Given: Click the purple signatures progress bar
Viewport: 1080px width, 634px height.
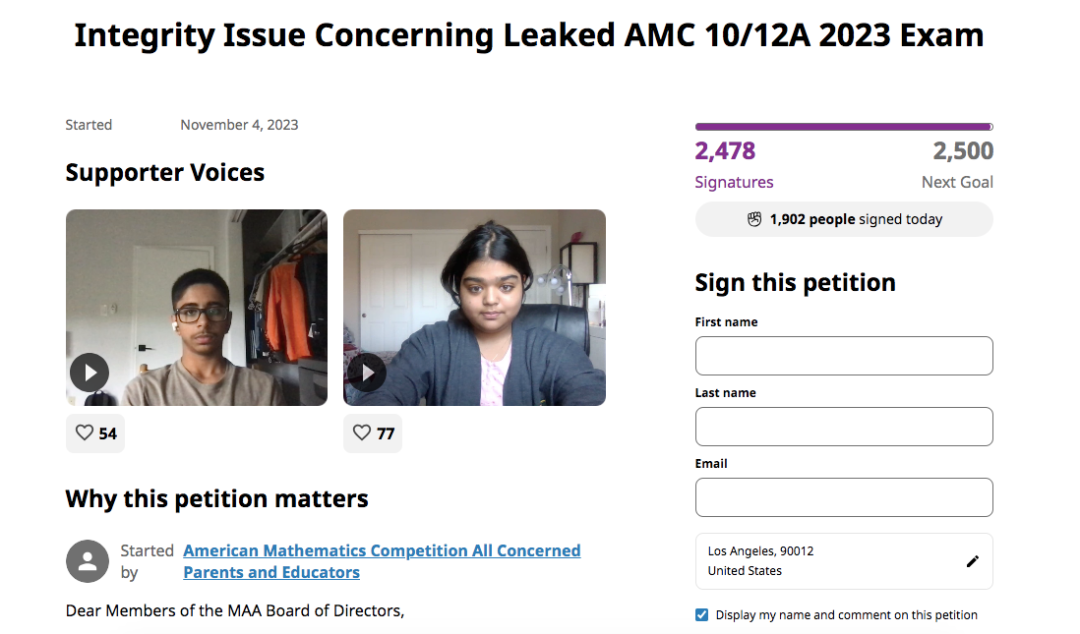Looking at the screenshot, I should point(844,127).
